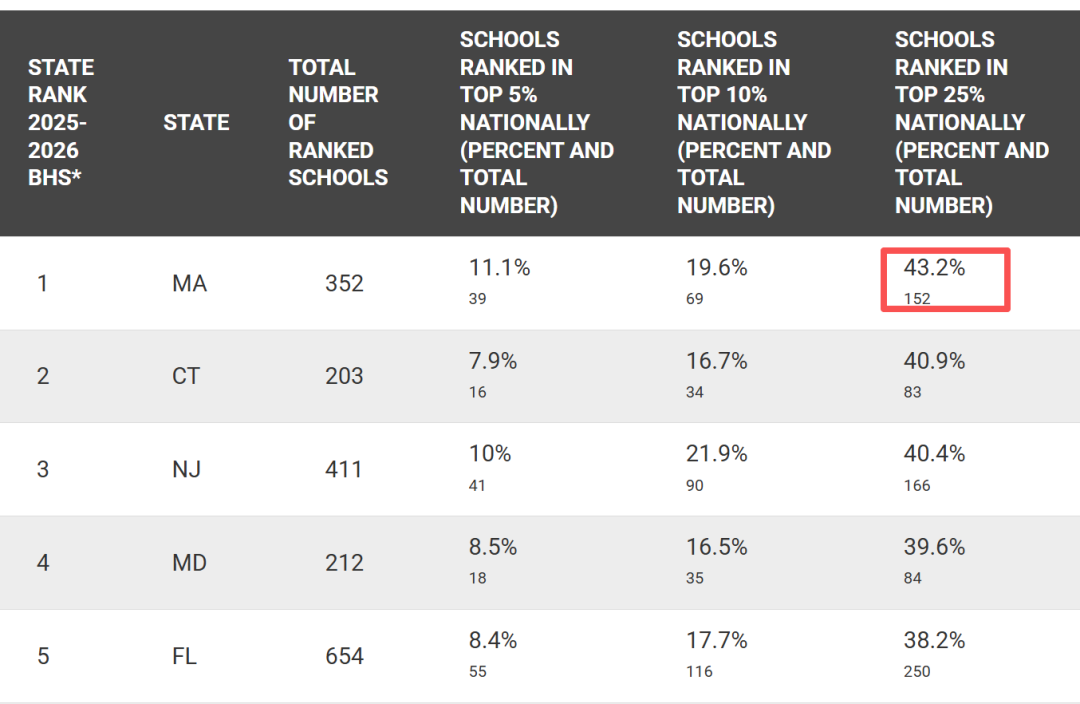Click the 38.2% top 25% cell for FL

click(934, 654)
